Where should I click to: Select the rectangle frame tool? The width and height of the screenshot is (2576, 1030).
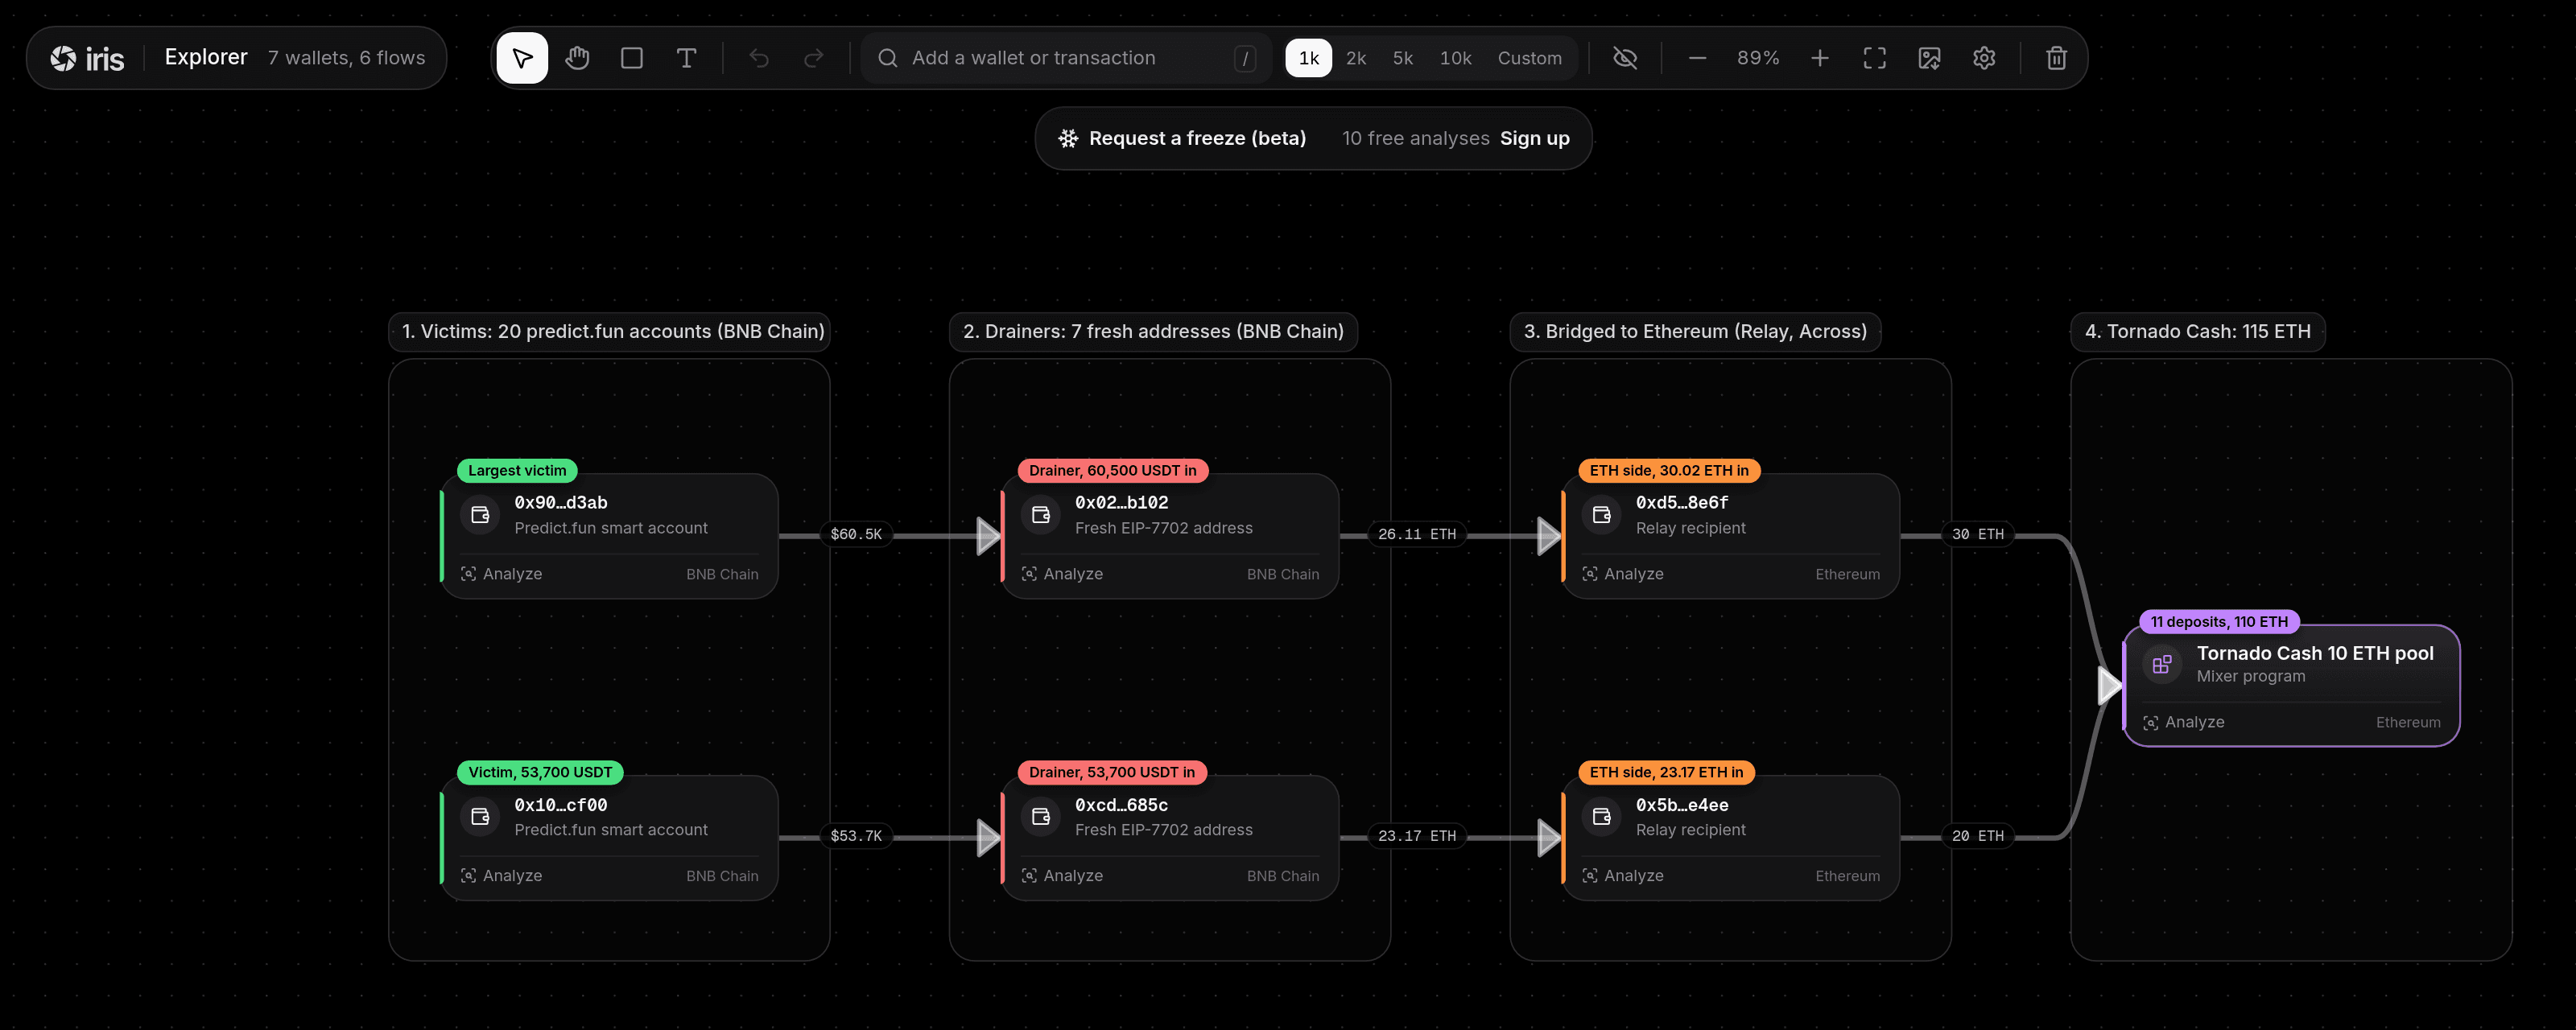(x=632, y=58)
